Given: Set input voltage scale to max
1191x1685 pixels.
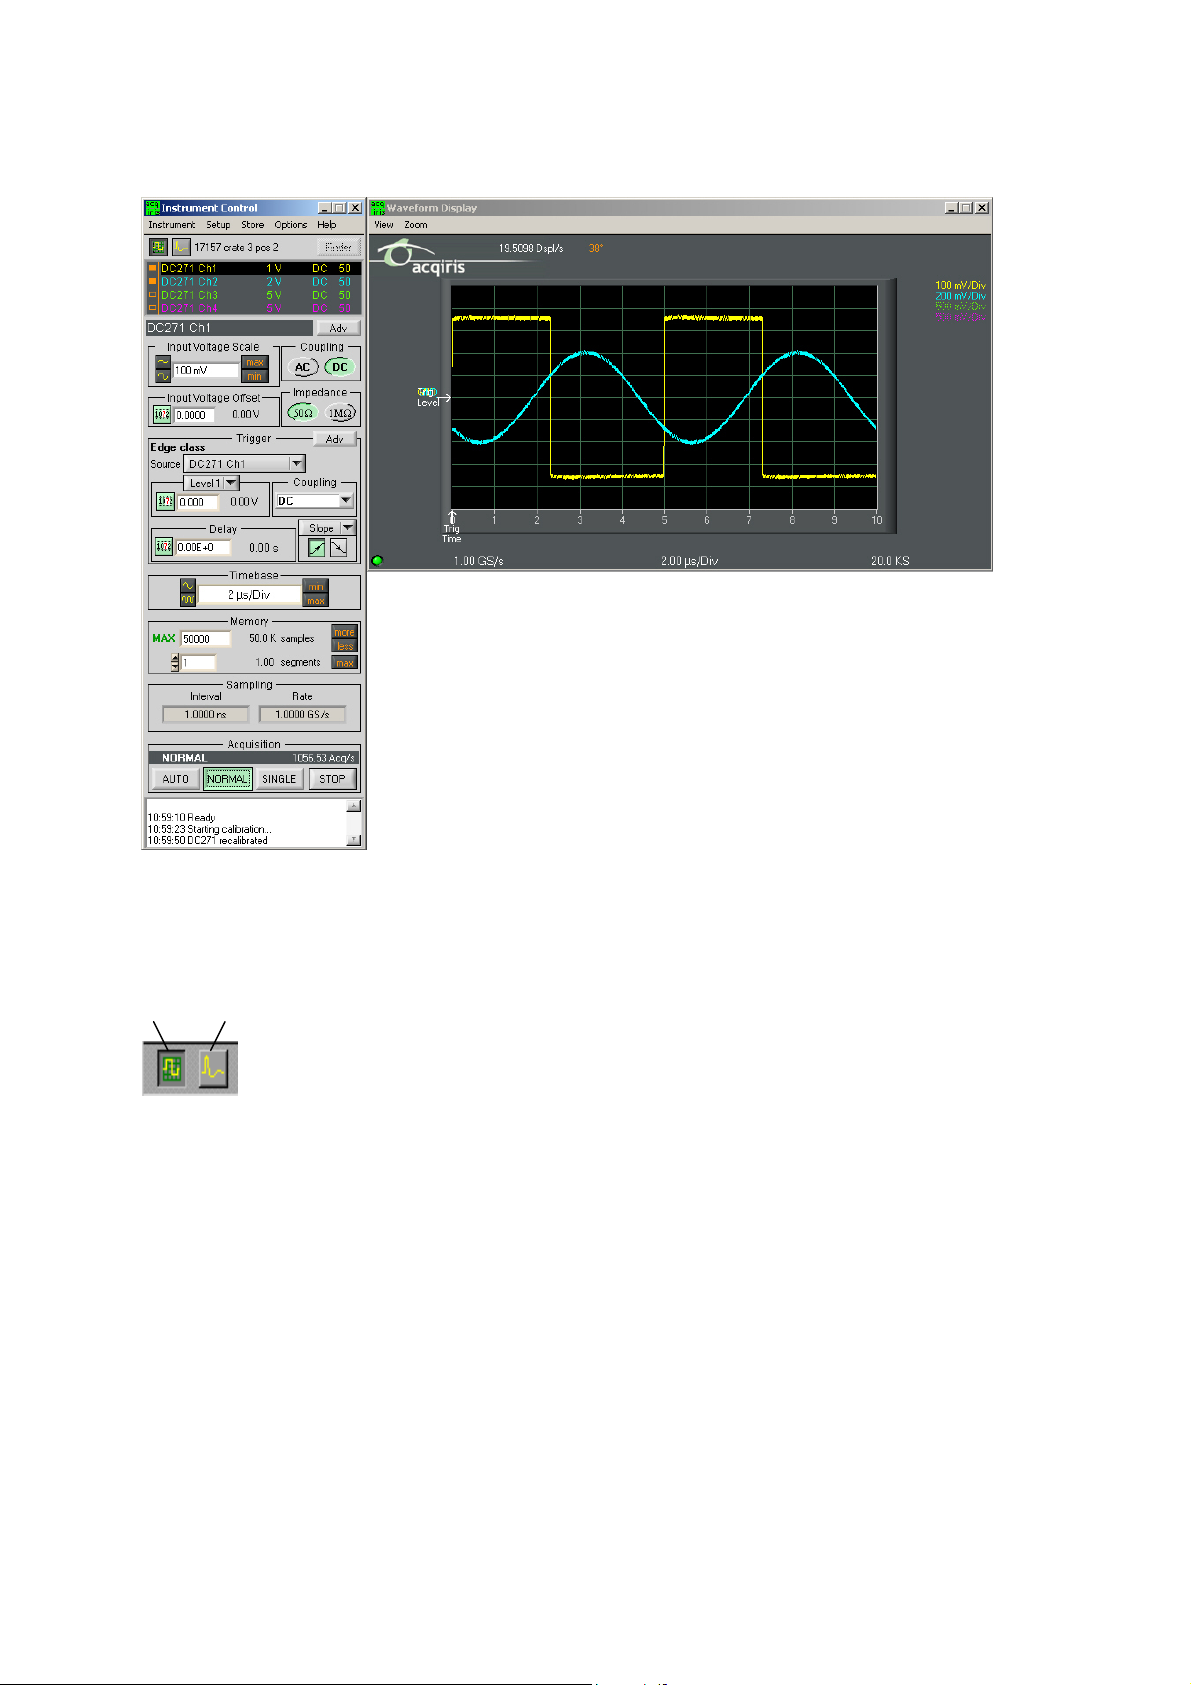Looking at the screenshot, I should [x=255, y=363].
